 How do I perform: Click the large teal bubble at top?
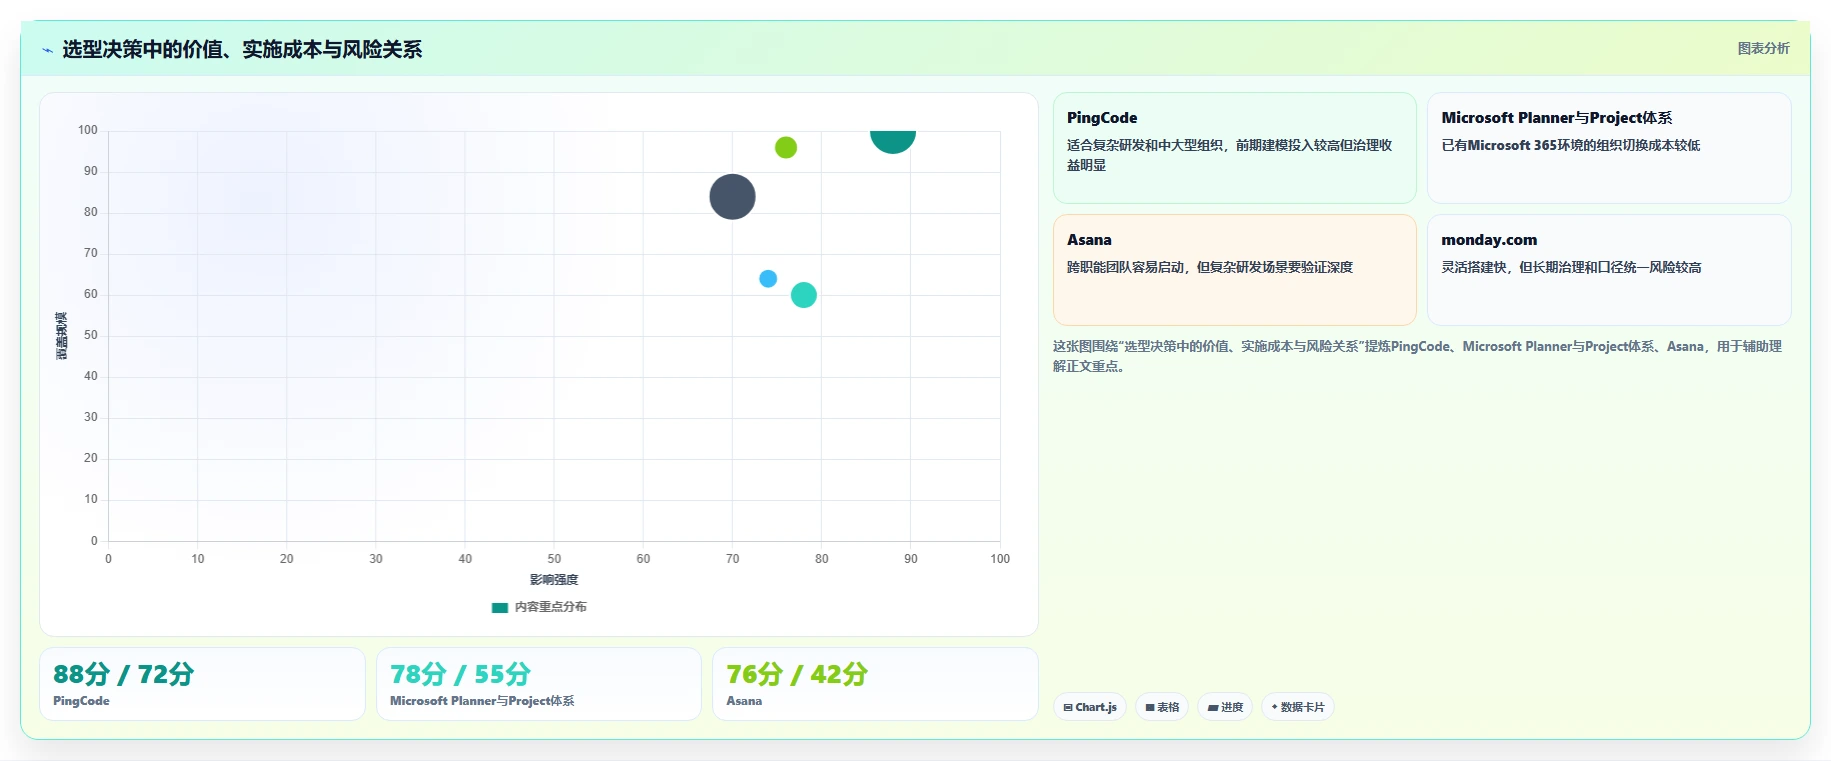tap(893, 141)
